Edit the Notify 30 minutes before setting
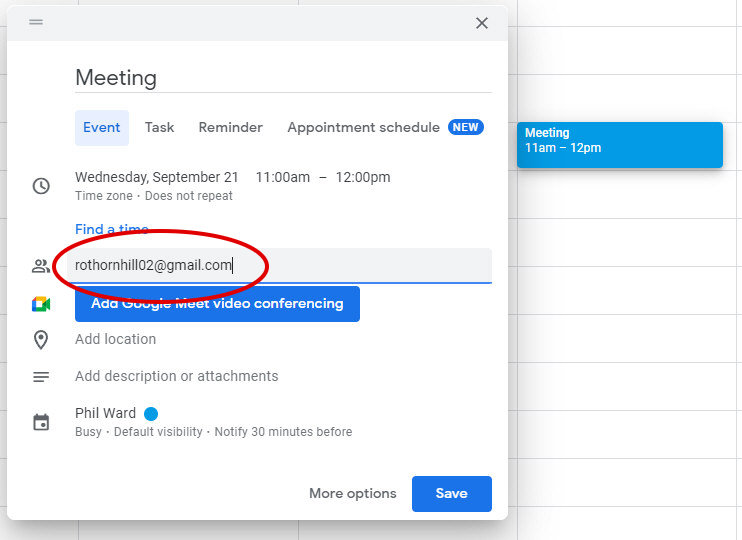Screen dimensions: 742x540 [x=283, y=432]
